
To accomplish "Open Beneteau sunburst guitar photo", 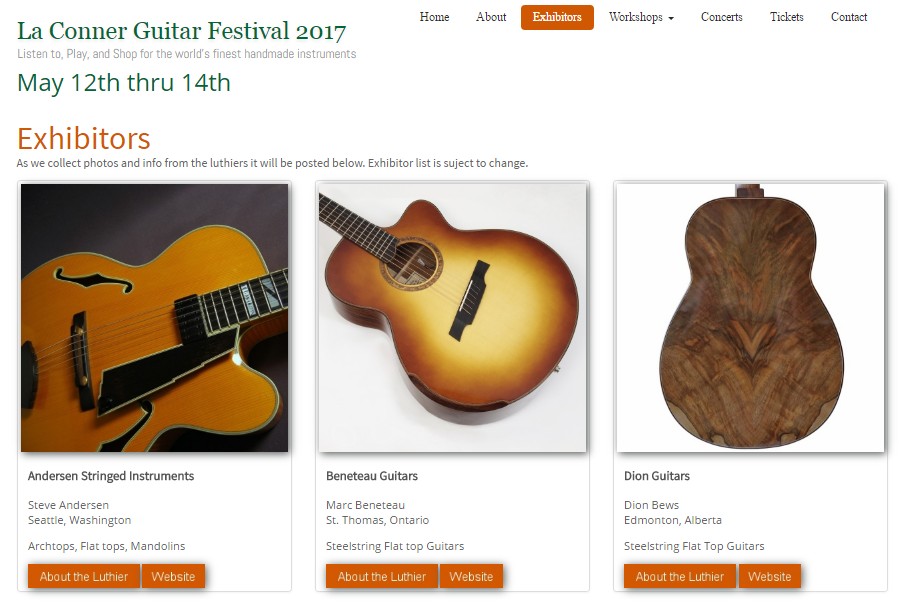I will point(452,318).
